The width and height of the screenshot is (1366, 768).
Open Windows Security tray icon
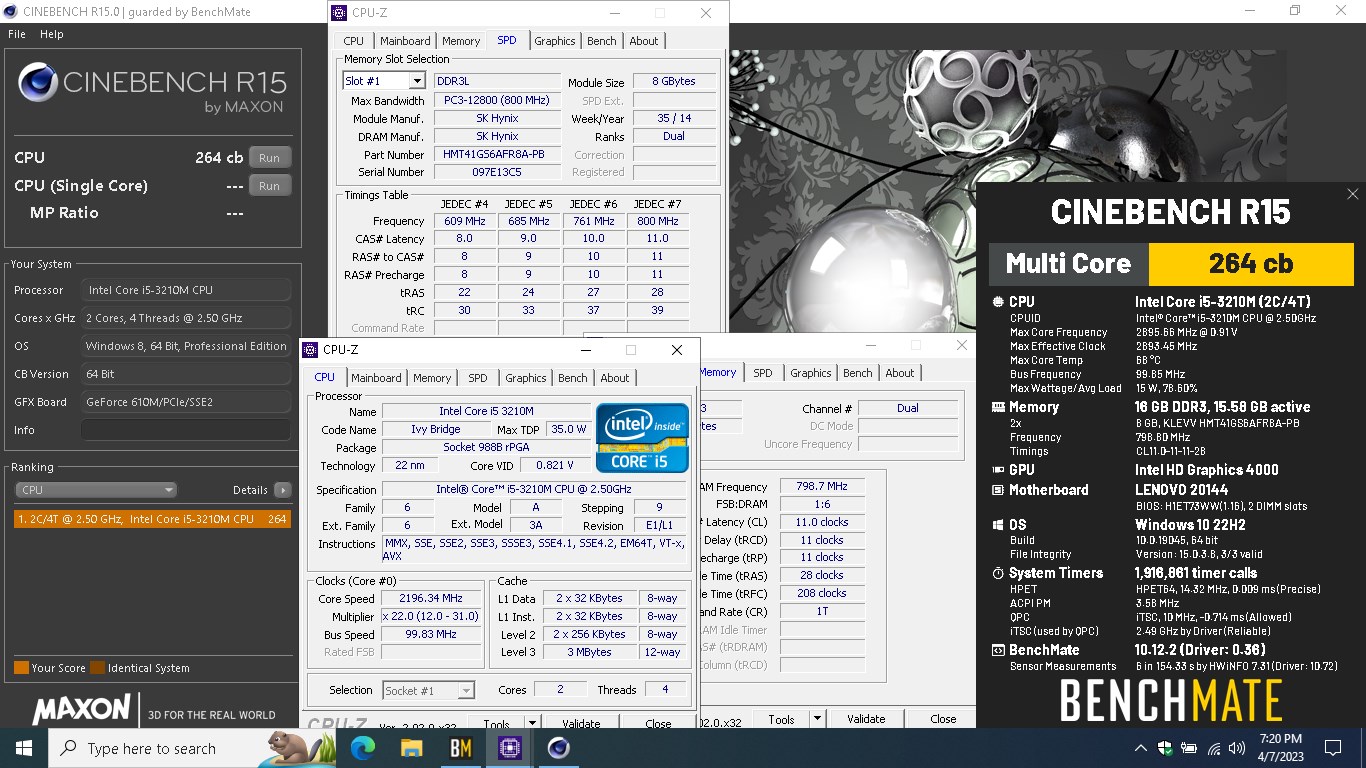[1165, 748]
